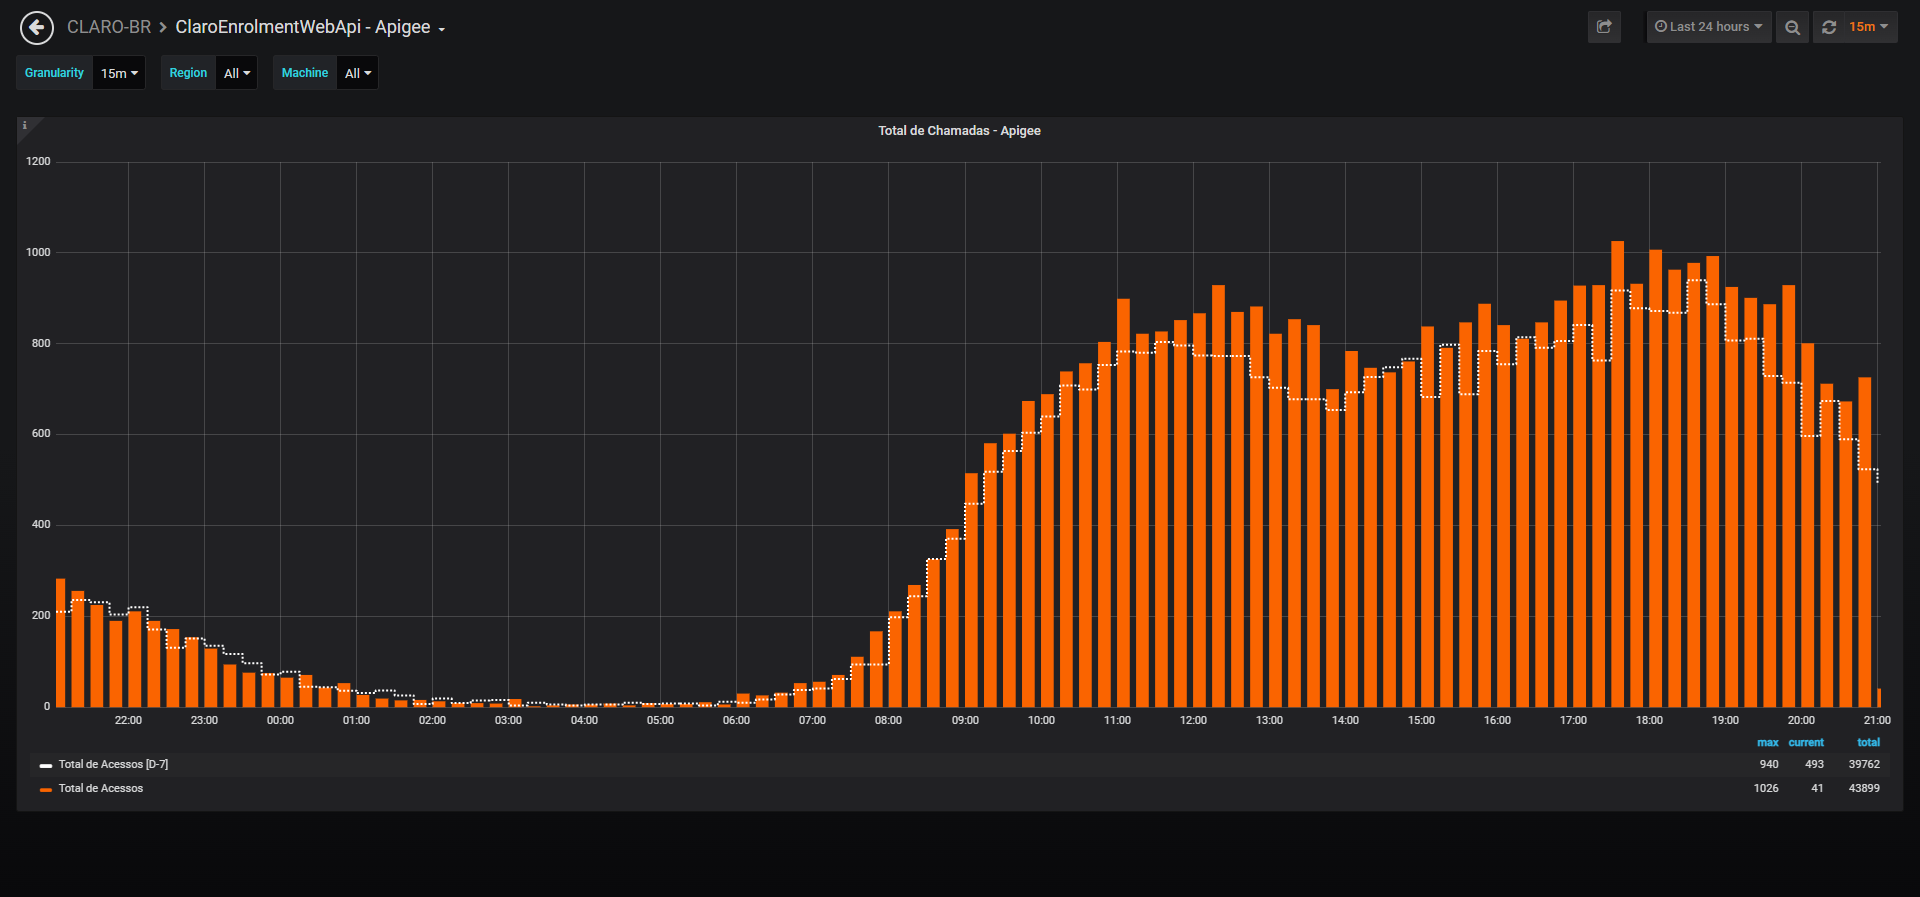Screen dimensions: 1920x897
Task: Click the 12:00 time axis label
Action: click(1193, 720)
